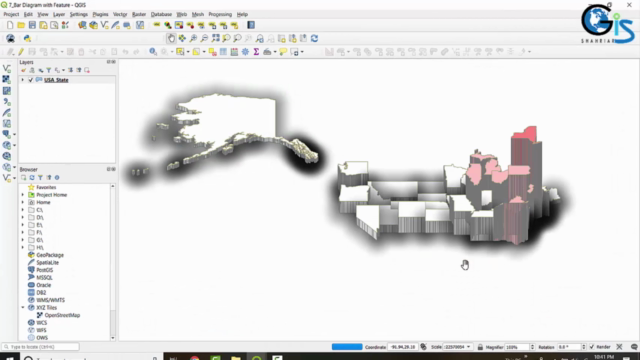Select Favorites in the Browser panel
This screenshot has width=640, height=360.
tap(46, 187)
